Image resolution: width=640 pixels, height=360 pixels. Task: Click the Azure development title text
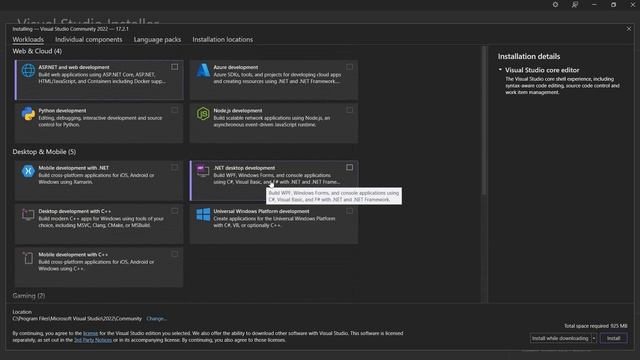click(x=236, y=67)
